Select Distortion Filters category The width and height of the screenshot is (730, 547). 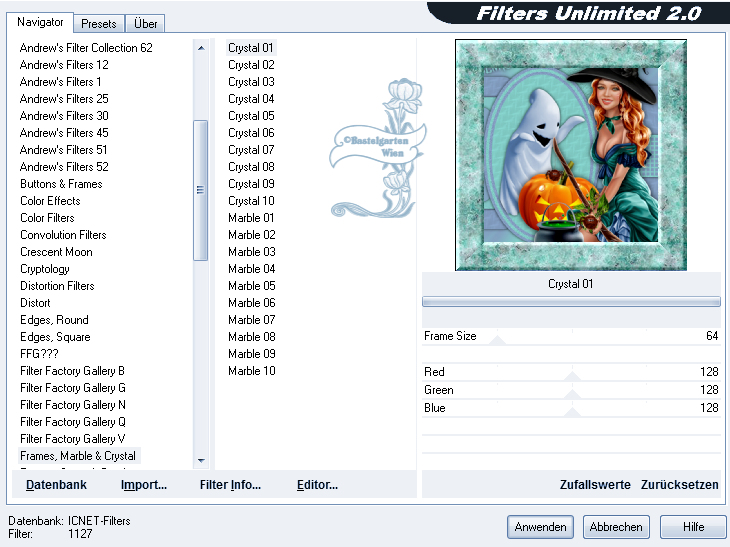pyautogui.click(x=57, y=286)
